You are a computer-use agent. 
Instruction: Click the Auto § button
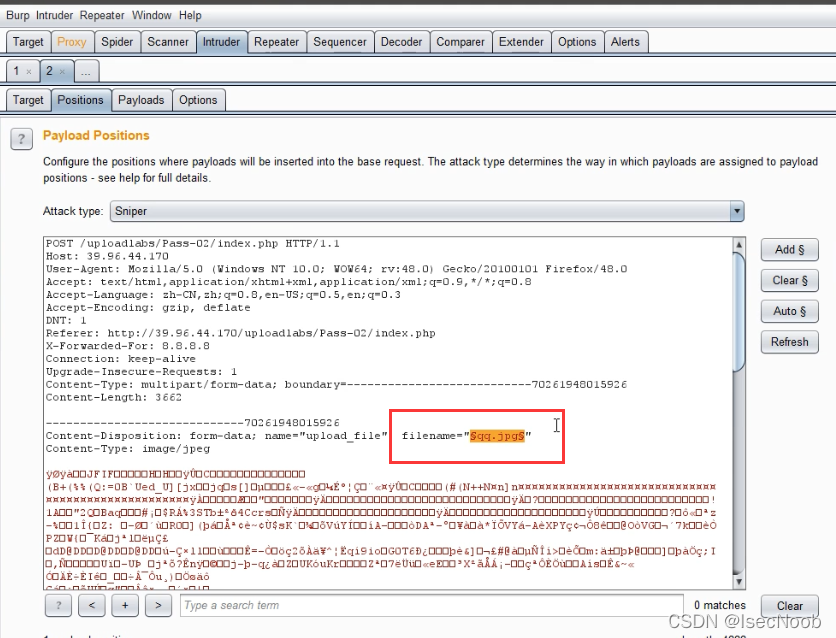790,311
